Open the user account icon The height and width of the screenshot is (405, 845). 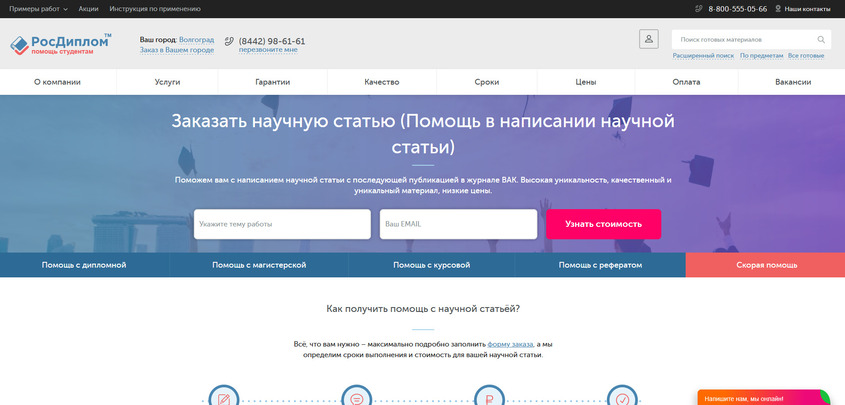point(648,39)
